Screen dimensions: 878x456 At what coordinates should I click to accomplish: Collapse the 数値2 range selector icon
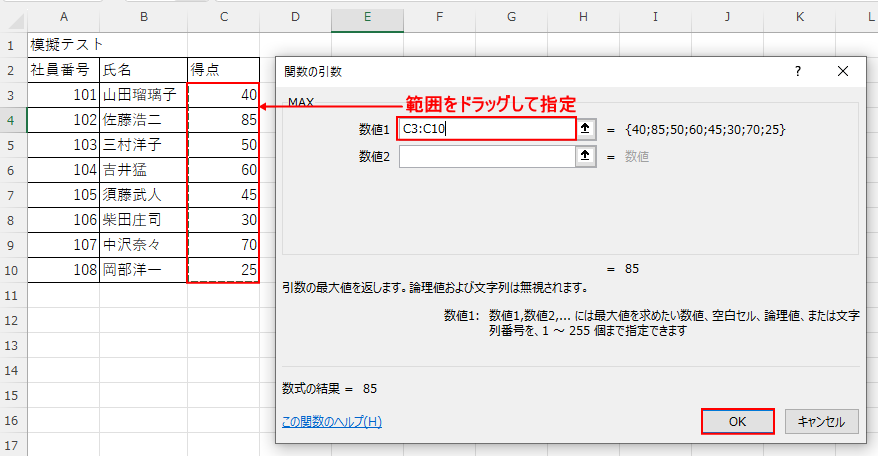585,156
